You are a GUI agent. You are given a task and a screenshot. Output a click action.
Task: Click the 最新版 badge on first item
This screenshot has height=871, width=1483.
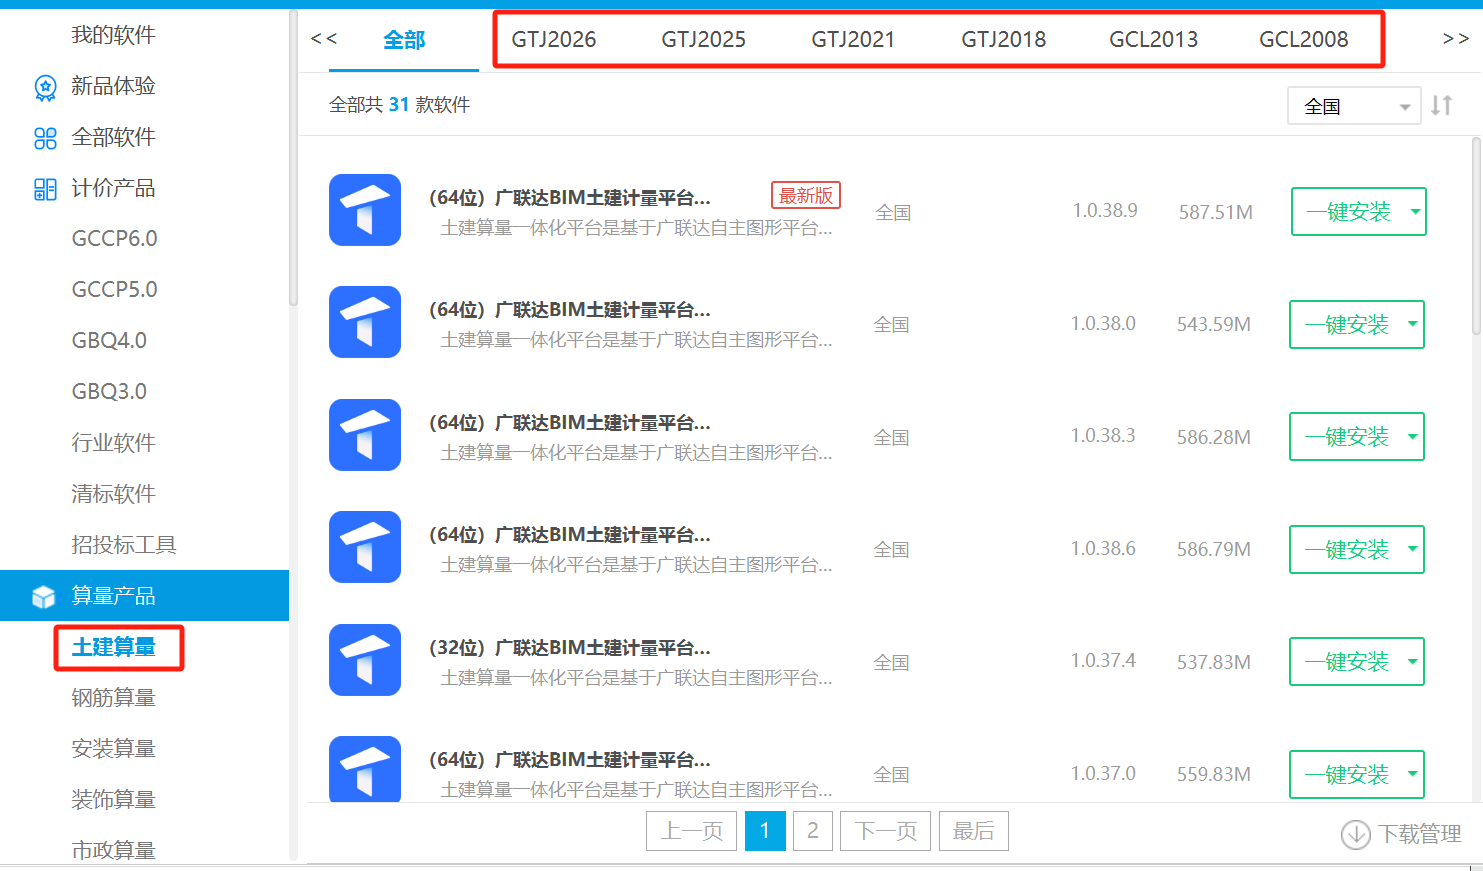[x=806, y=195]
